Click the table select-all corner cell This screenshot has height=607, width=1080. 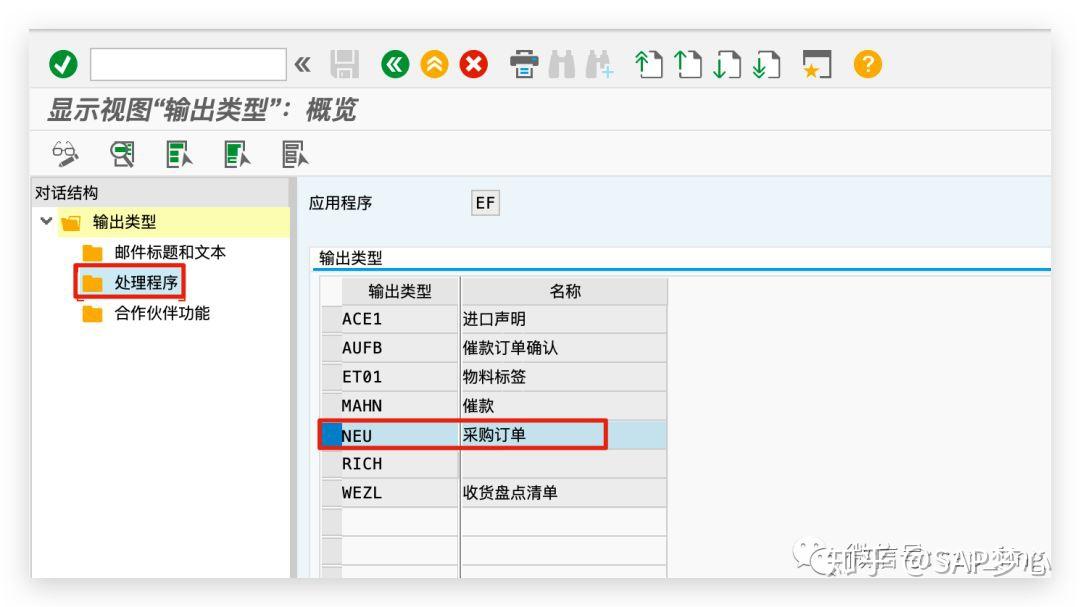click(331, 291)
